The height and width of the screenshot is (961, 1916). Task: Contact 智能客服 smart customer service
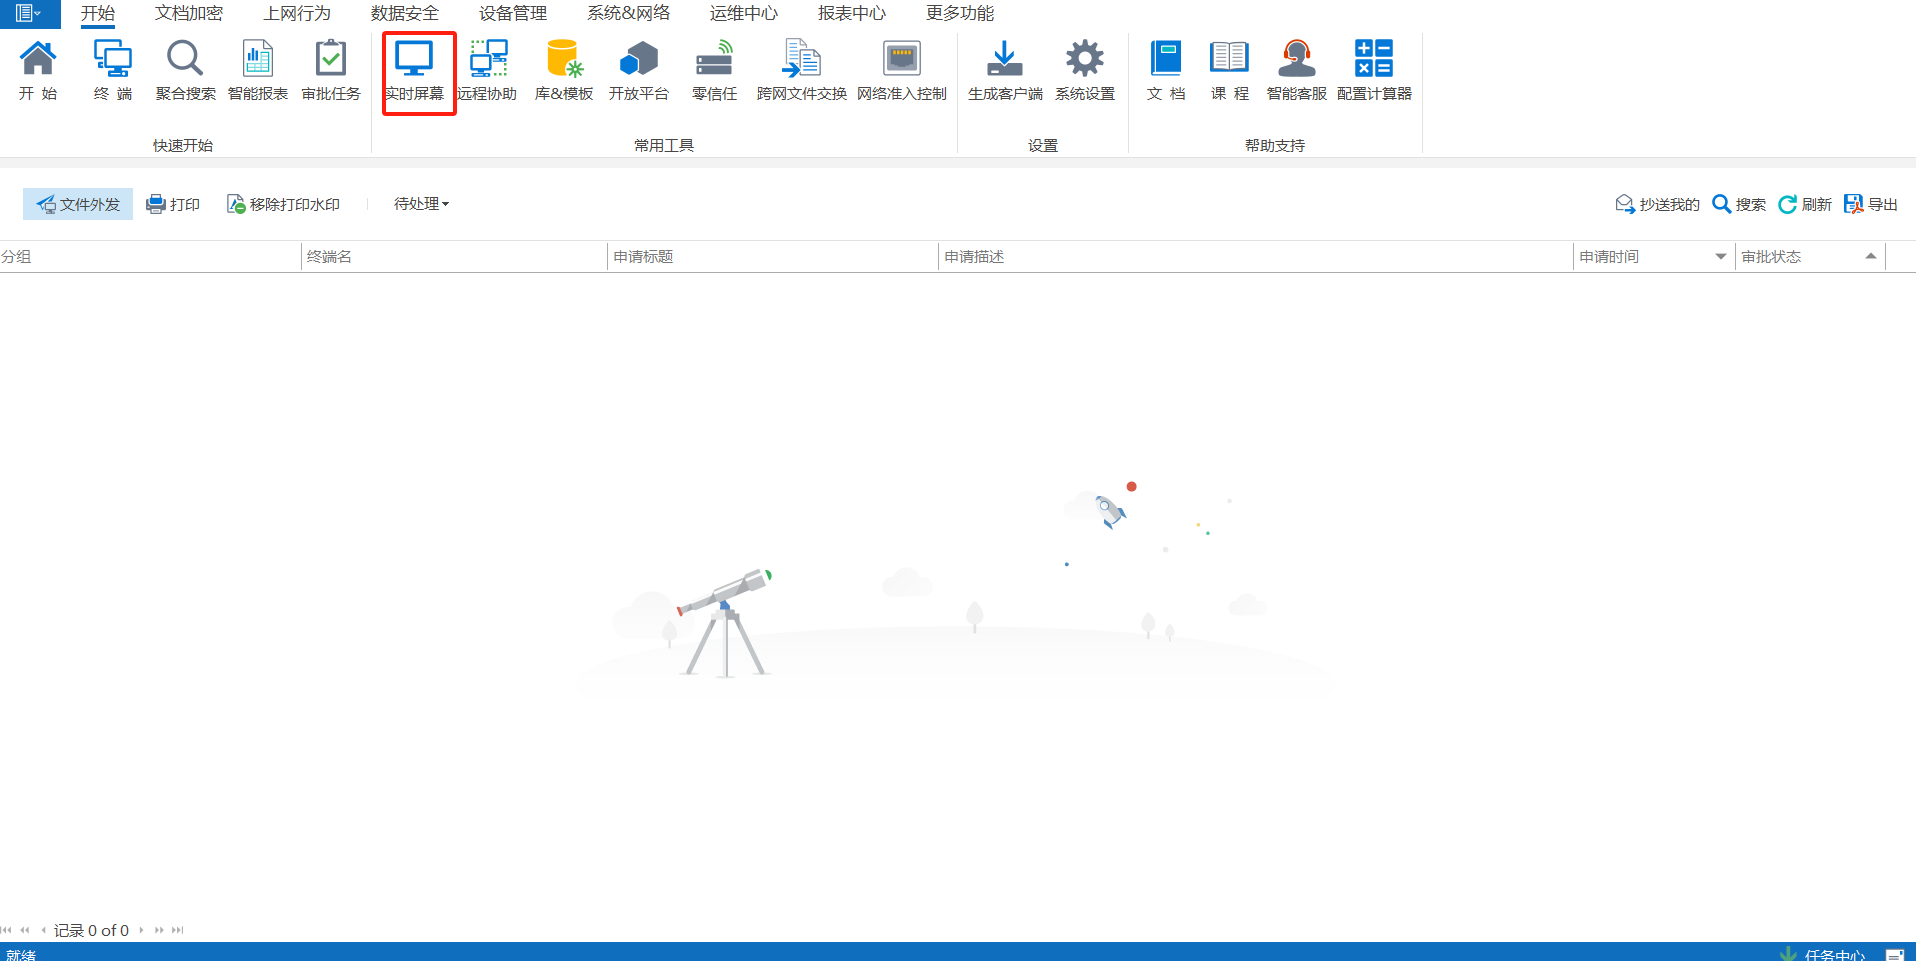[1297, 70]
